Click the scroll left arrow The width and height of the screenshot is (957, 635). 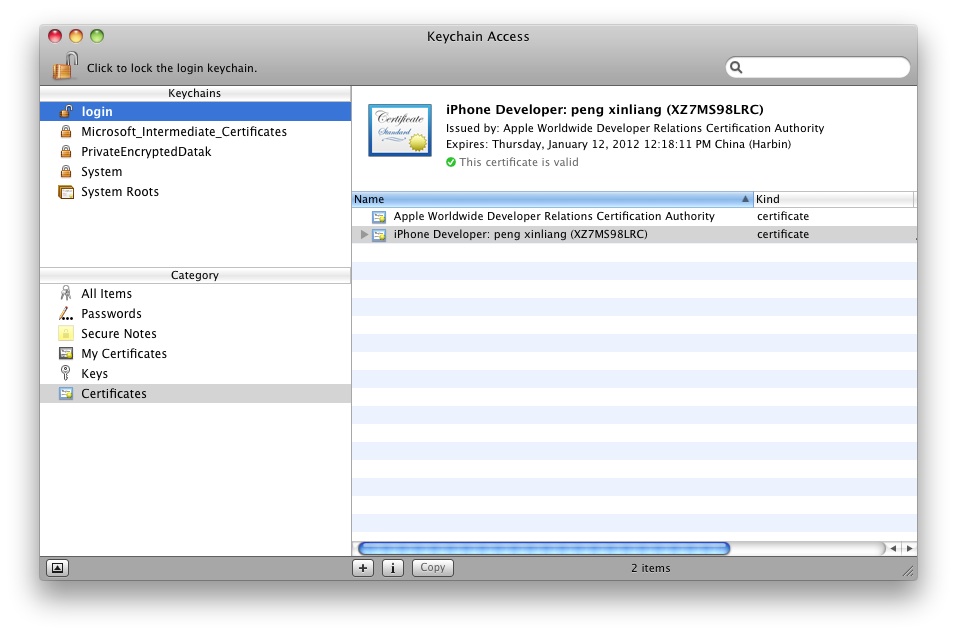point(893,548)
